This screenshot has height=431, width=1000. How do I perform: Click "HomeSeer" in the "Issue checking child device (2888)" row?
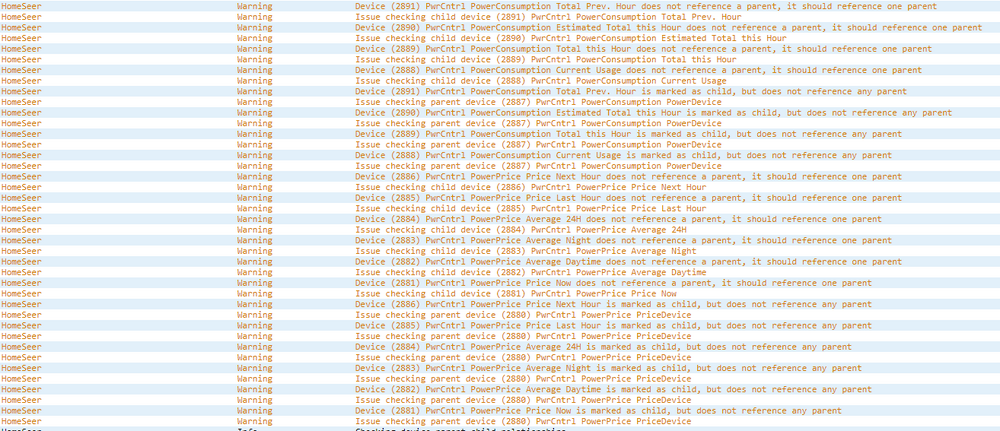[21, 81]
